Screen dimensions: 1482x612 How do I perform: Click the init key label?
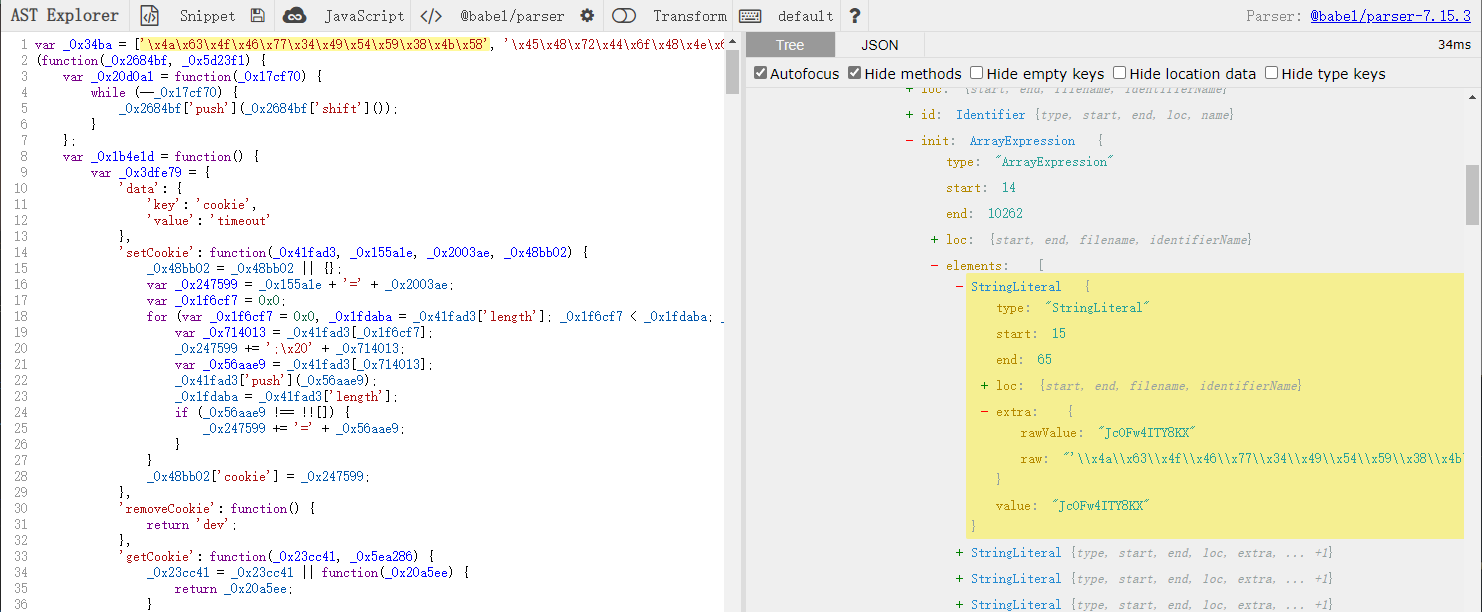tap(938, 141)
